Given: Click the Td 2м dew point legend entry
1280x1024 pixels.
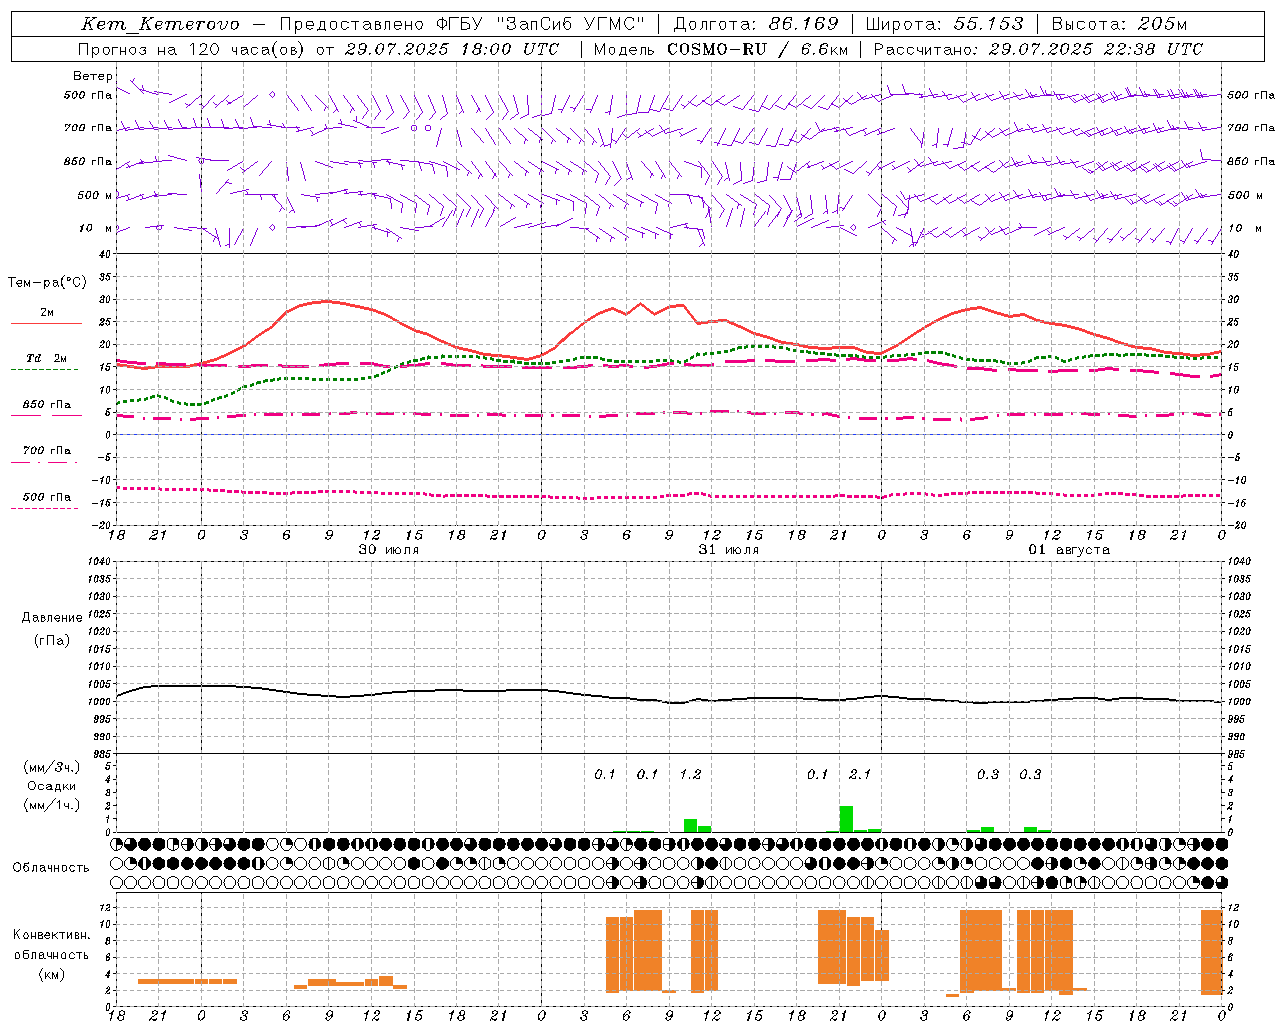Looking at the screenshot, I should [47, 358].
